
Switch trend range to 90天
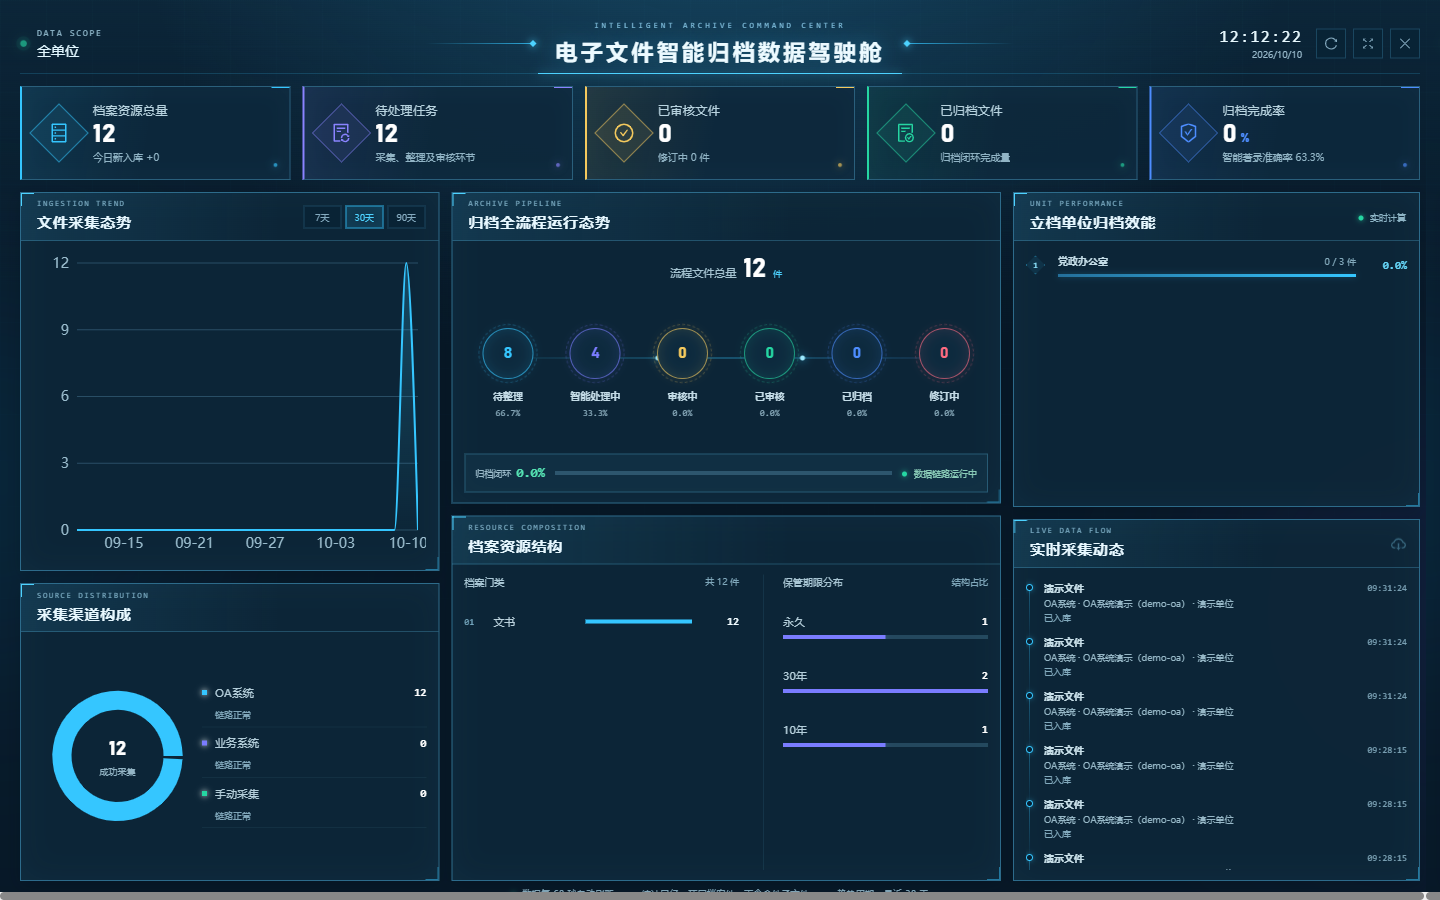click(x=406, y=217)
